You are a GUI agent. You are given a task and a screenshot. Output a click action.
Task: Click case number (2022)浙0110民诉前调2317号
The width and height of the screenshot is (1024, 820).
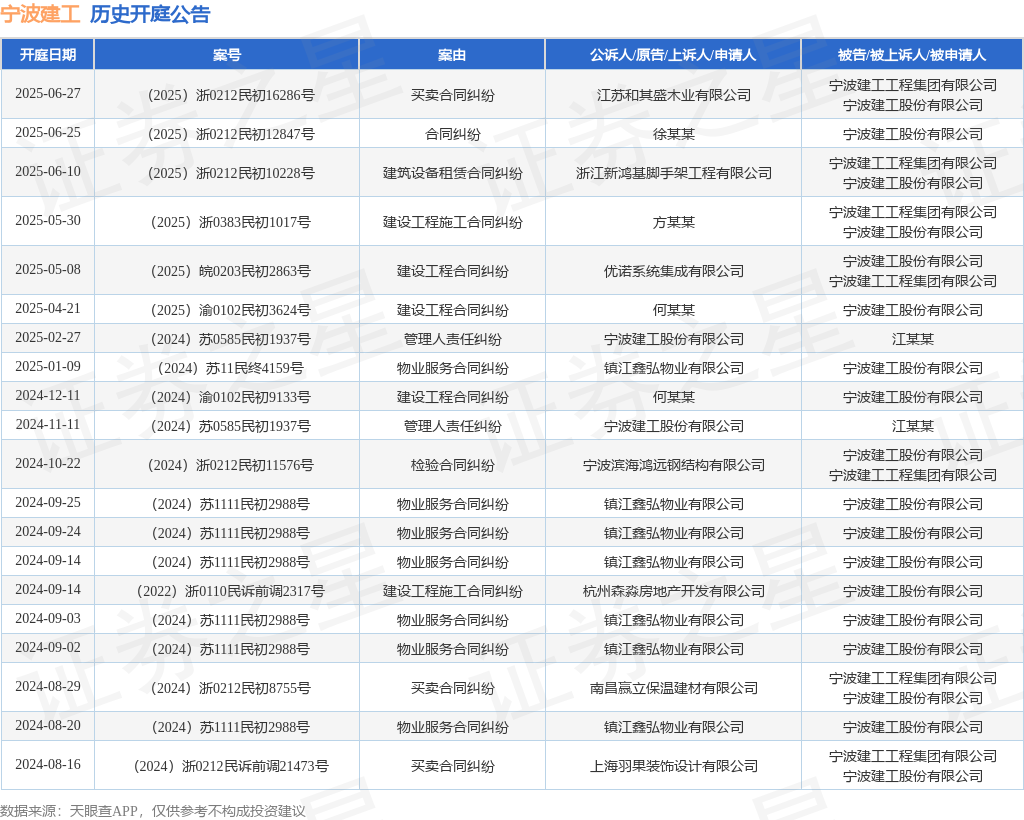231,591
